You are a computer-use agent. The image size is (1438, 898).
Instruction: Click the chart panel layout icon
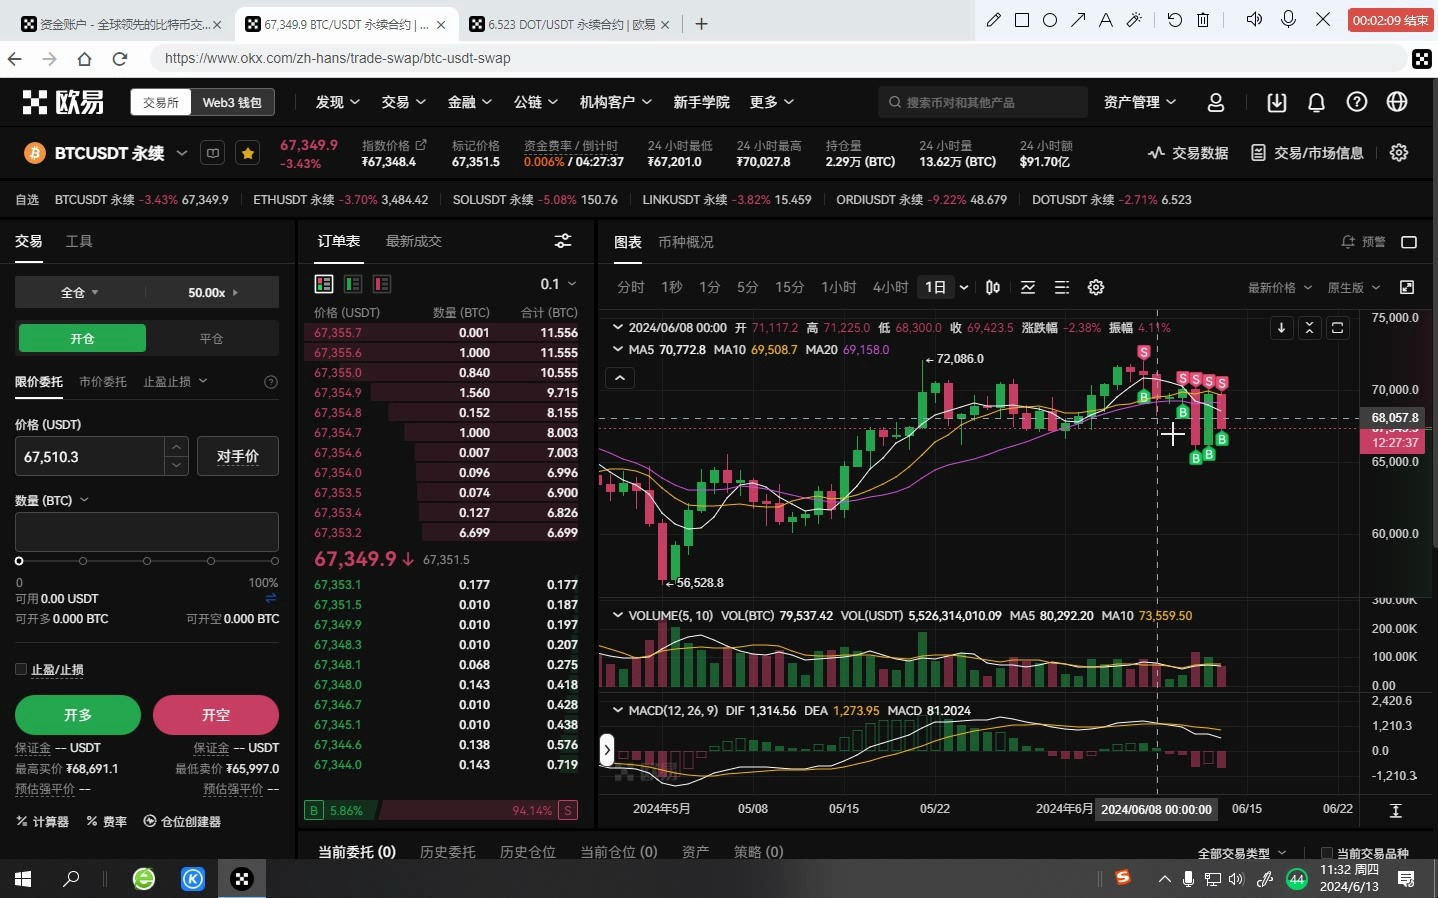pyautogui.click(x=1409, y=242)
